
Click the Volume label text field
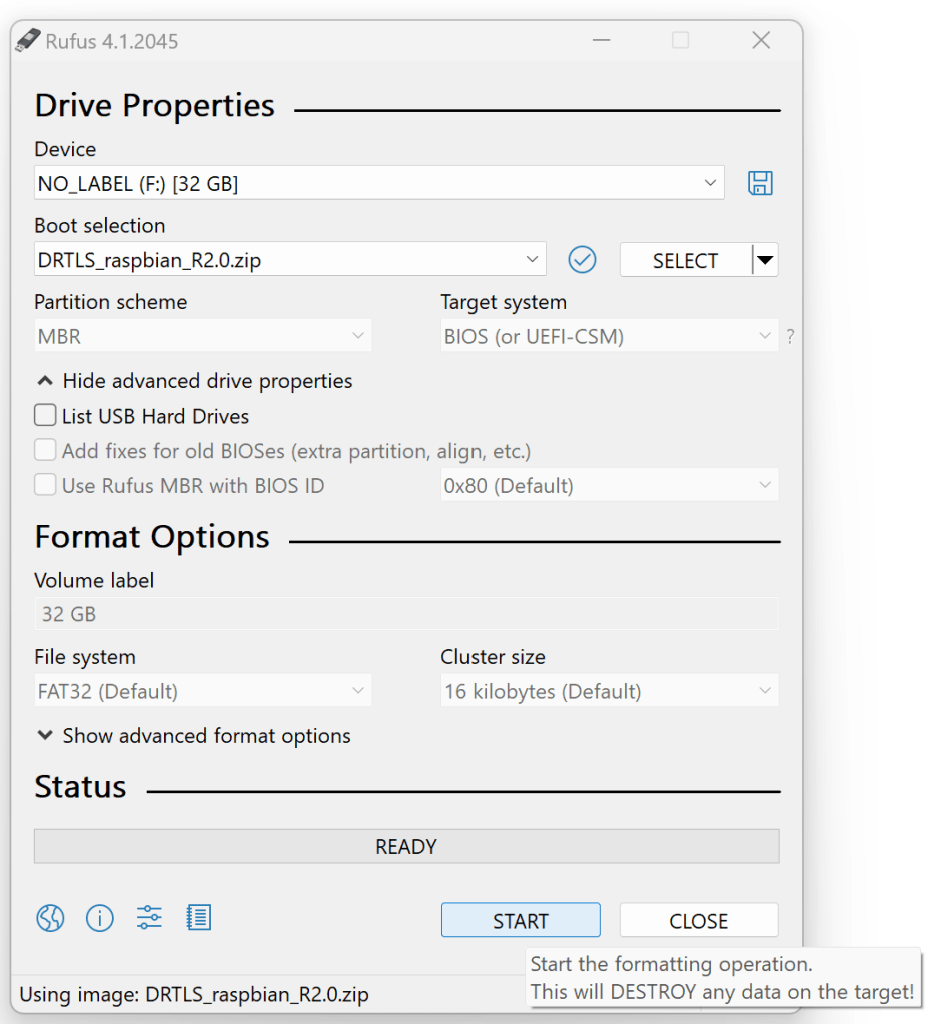pyautogui.click(x=406, y=613)
